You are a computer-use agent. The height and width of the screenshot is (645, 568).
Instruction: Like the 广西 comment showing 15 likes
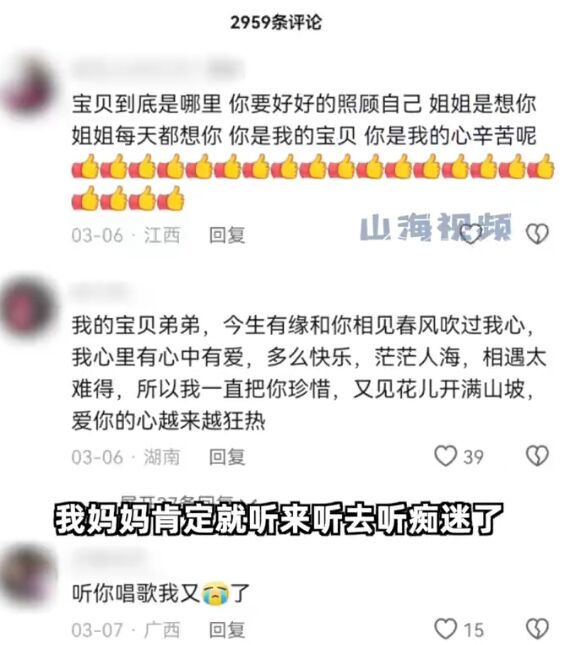446,629
